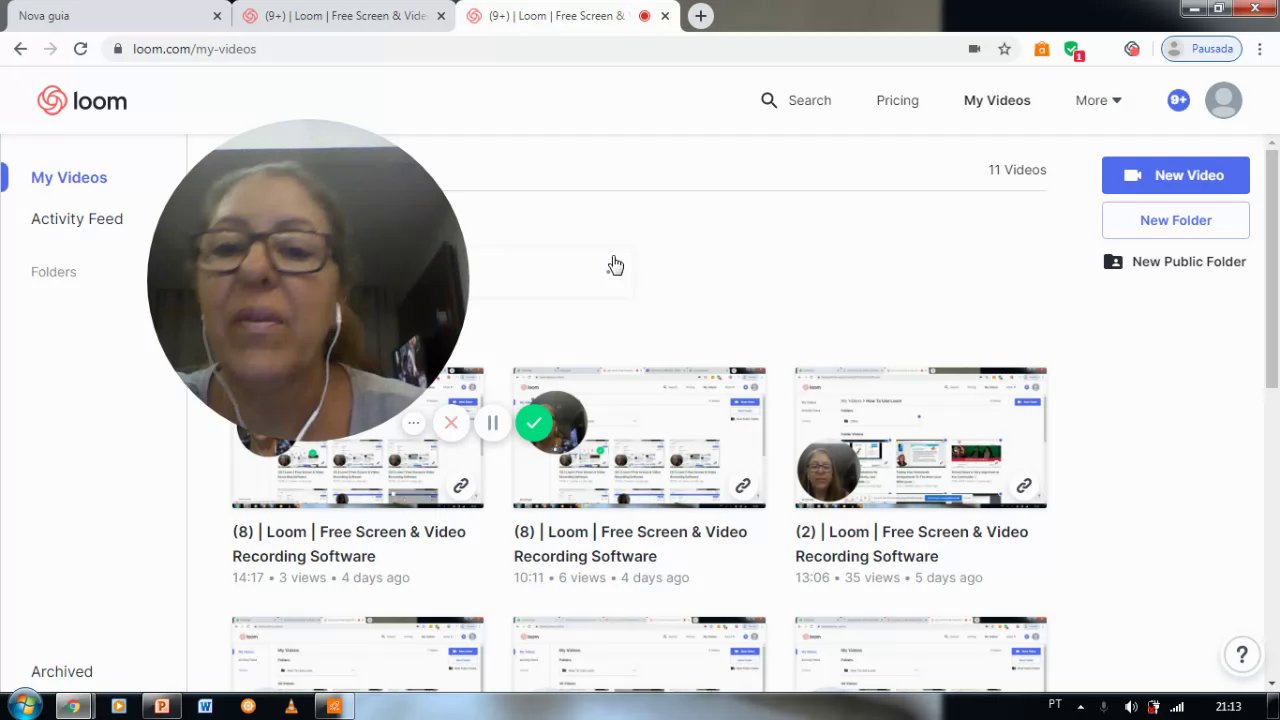Open My Videos in the top navigation
Viewport: 1280px width, 720px height.
[997, 100]
